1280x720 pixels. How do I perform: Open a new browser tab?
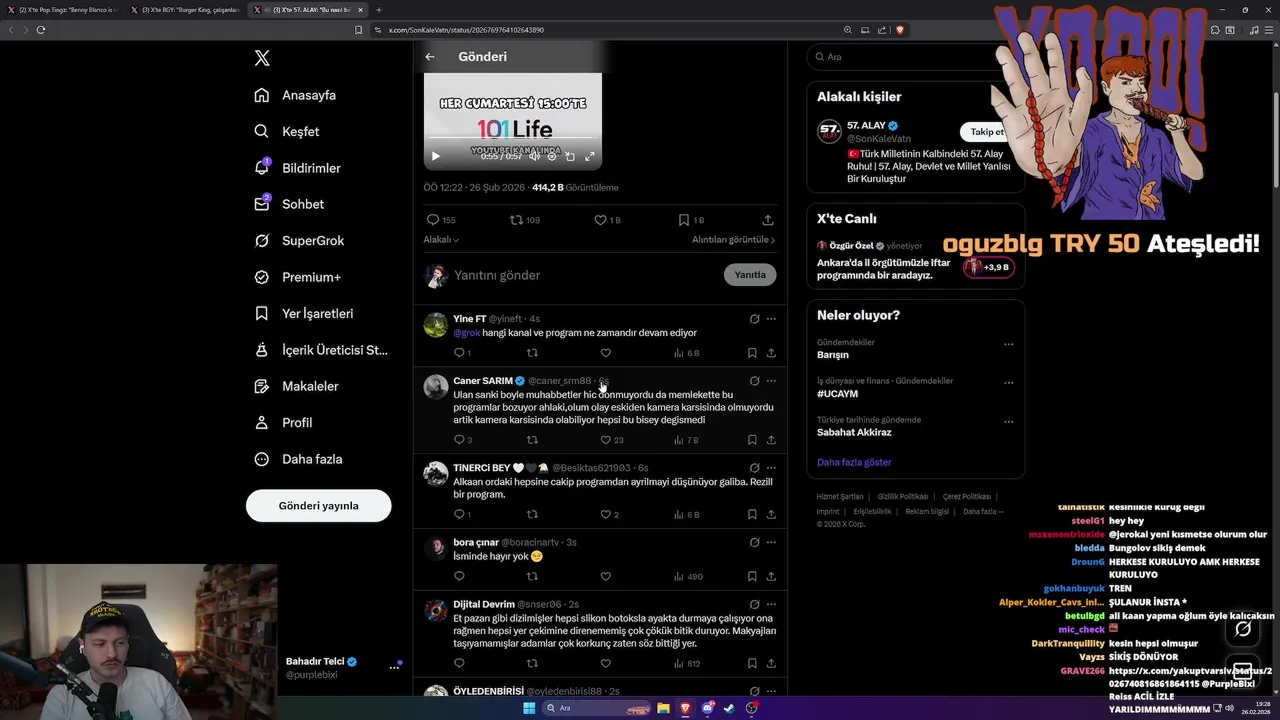(x=378, y=10)
